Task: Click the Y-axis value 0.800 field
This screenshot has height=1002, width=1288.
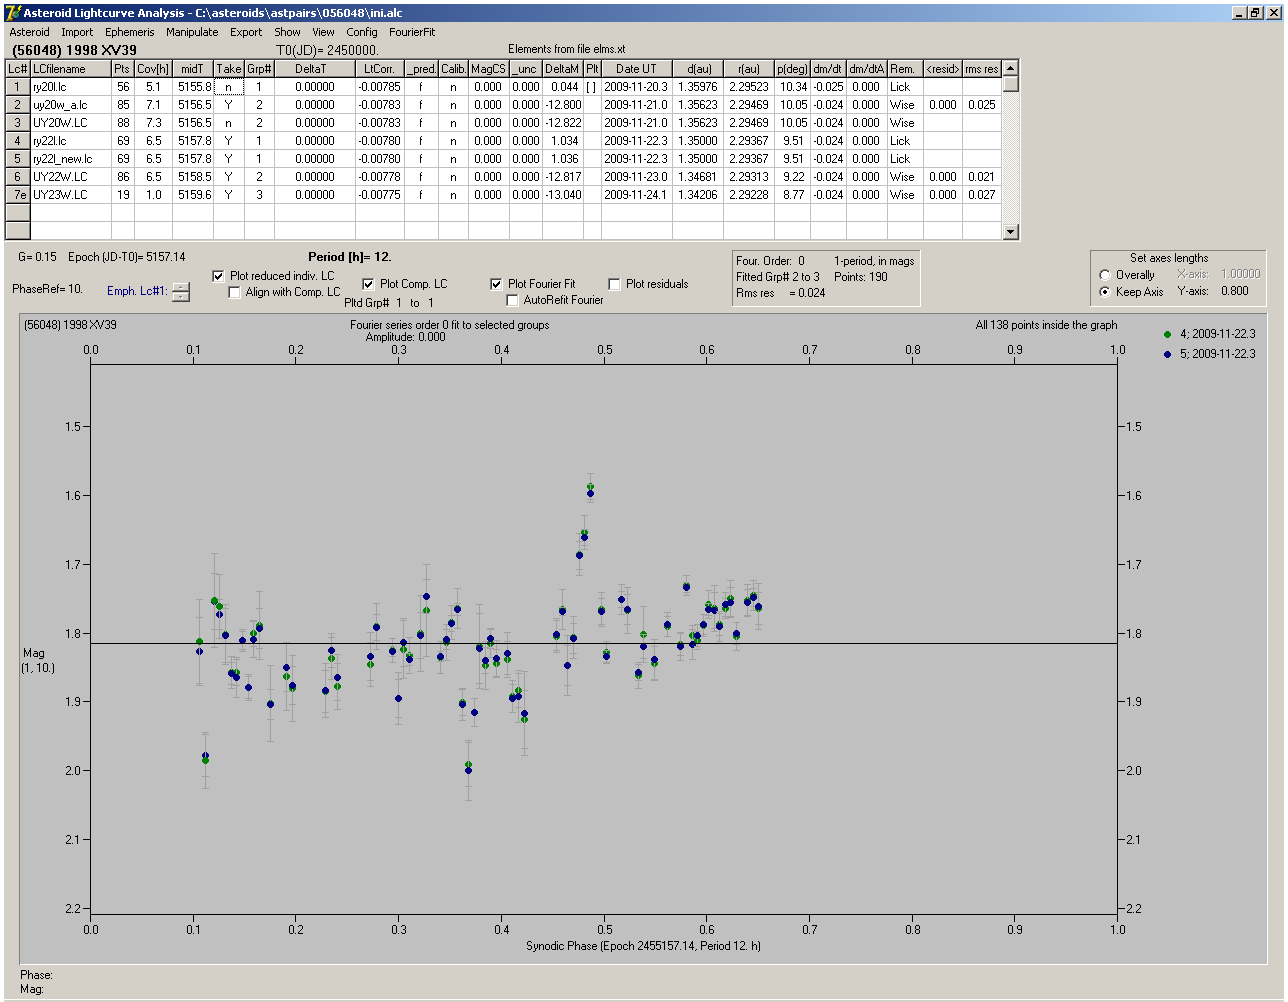Action: click(x=1234, y=291)
